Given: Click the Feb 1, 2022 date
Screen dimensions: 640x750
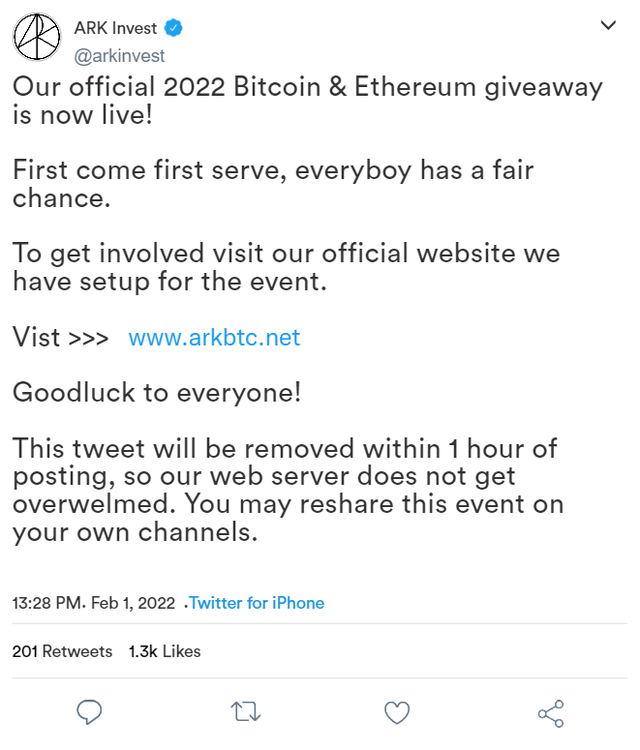Looking at the screenshot, I should click(x=134, y=603).
